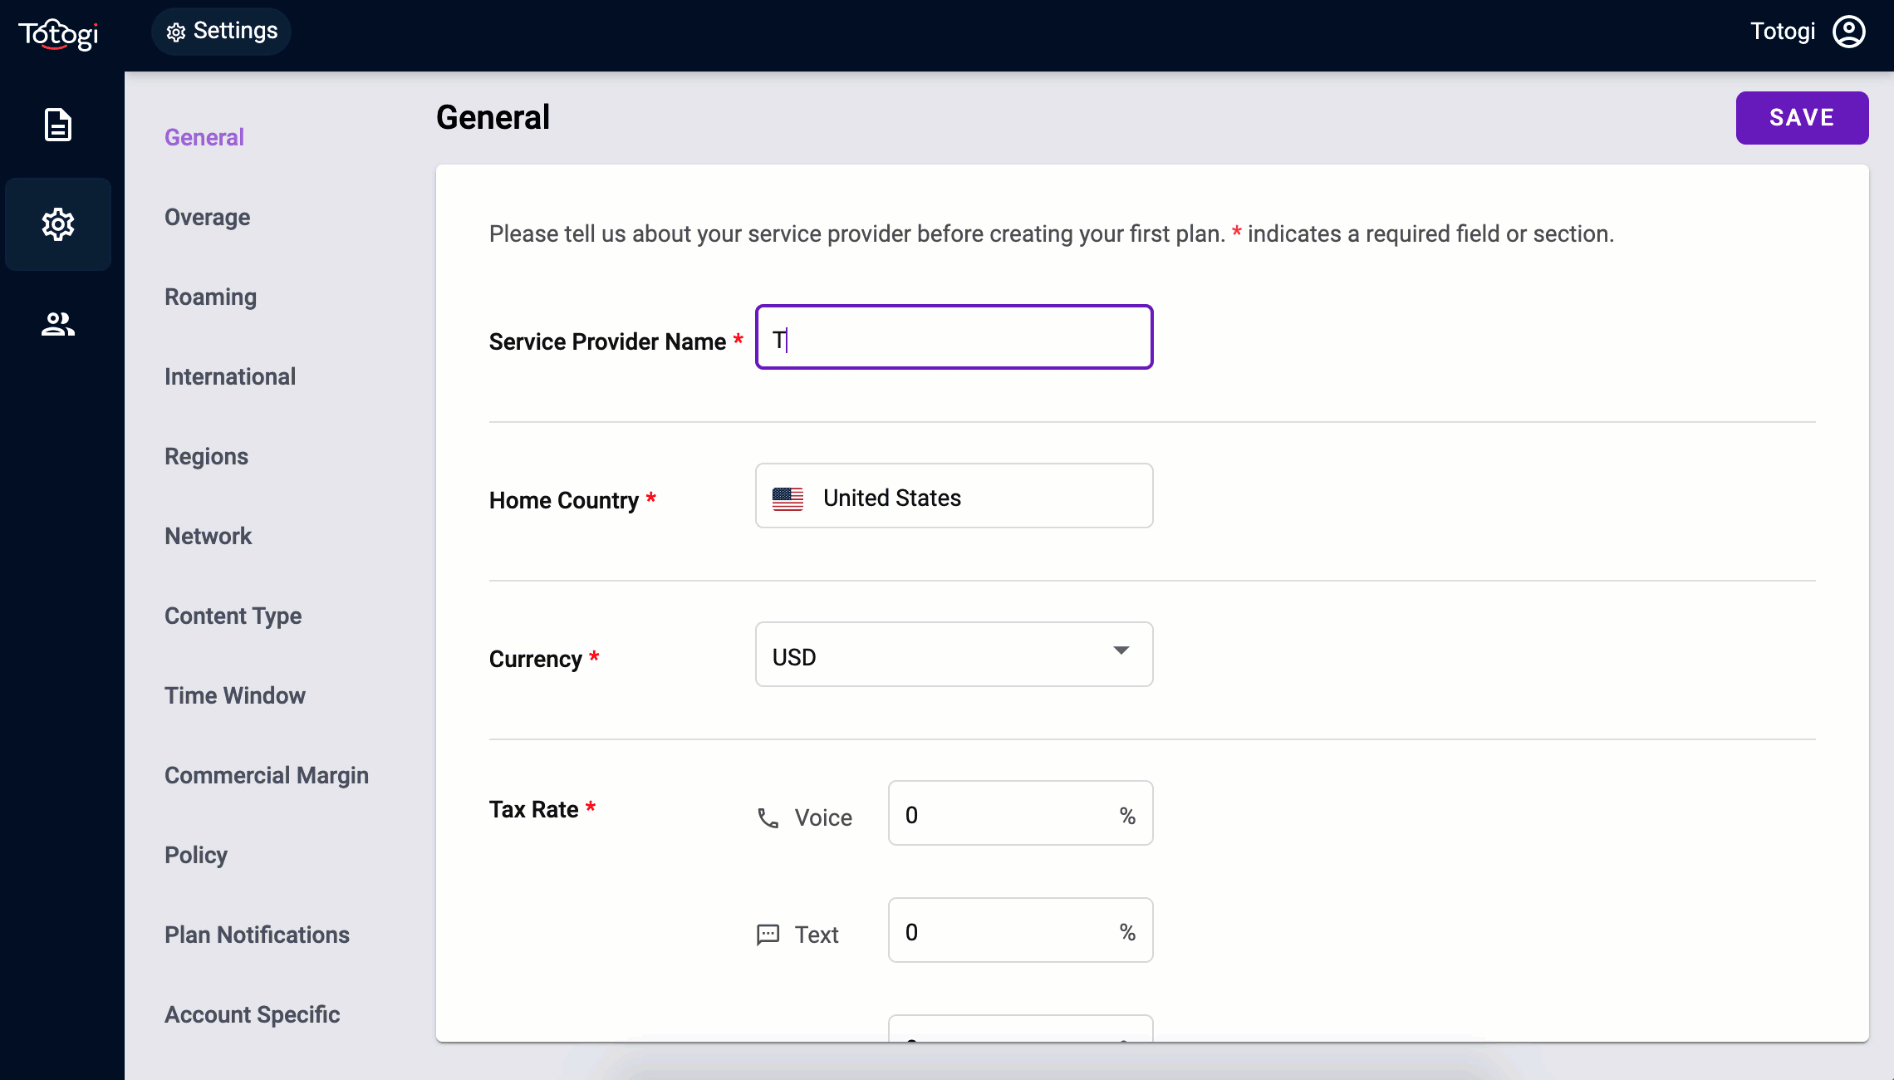Select the settings gear sidebar icon
1894x1080 pixels.
coord(58,224)
